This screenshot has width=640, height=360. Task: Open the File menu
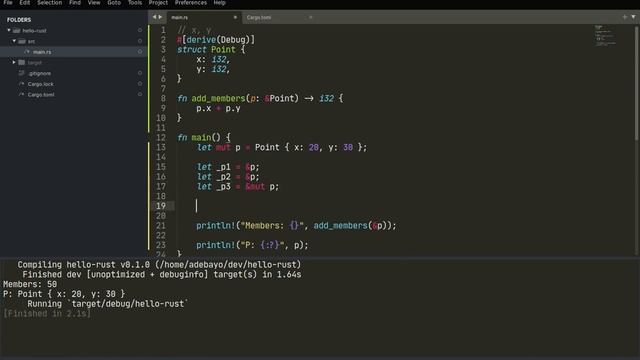[x=8, y=2]
